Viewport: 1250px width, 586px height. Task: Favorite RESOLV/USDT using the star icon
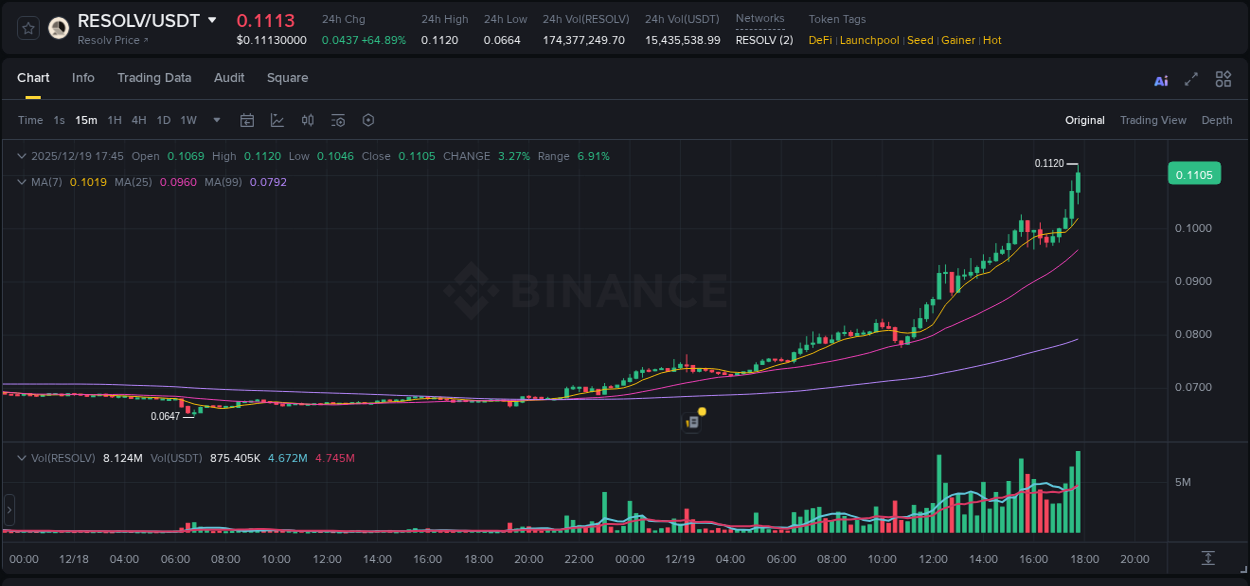pyautogui.click(x=27, y=27)
